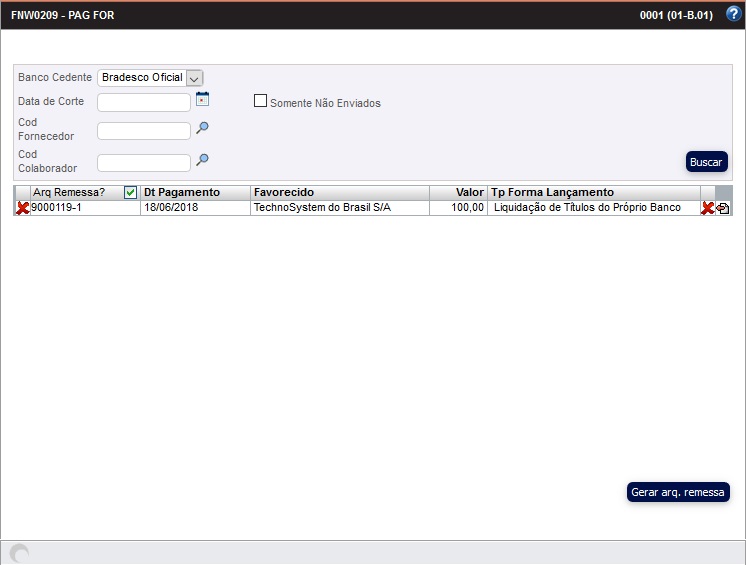Click the Favorecido column header

point(340,192)
